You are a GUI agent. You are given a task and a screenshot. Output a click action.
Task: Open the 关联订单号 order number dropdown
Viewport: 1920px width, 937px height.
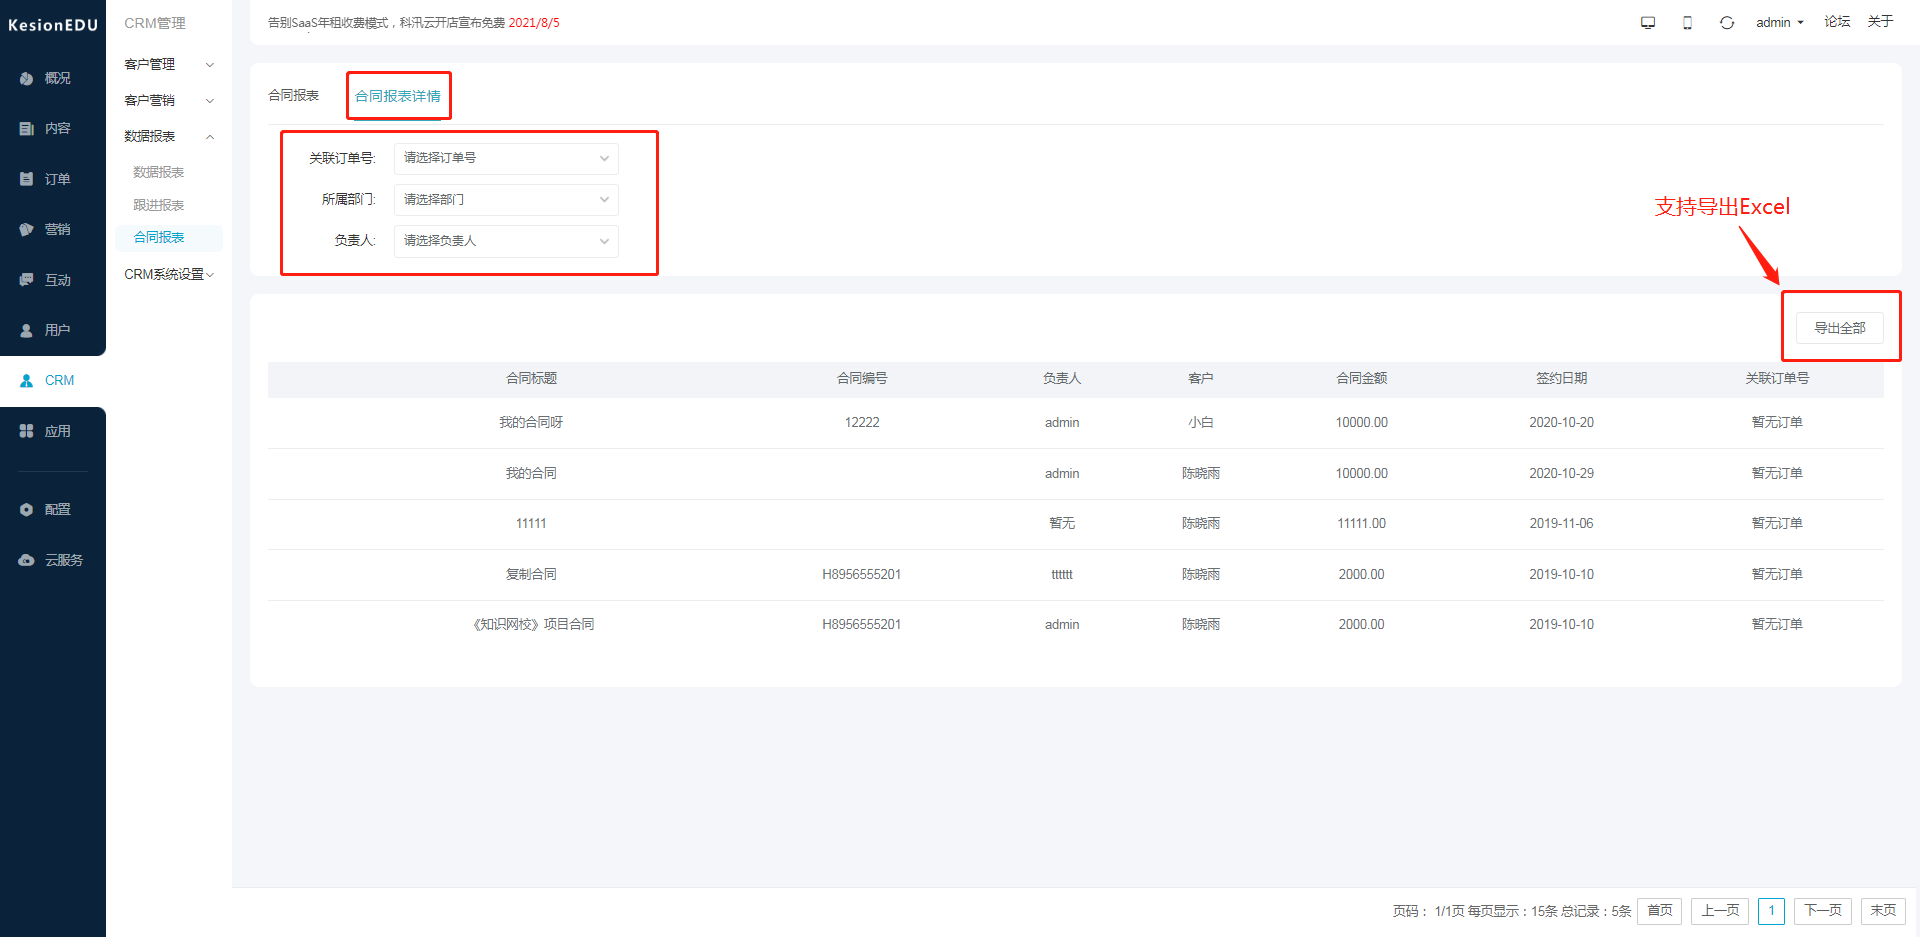coord(506,158)
